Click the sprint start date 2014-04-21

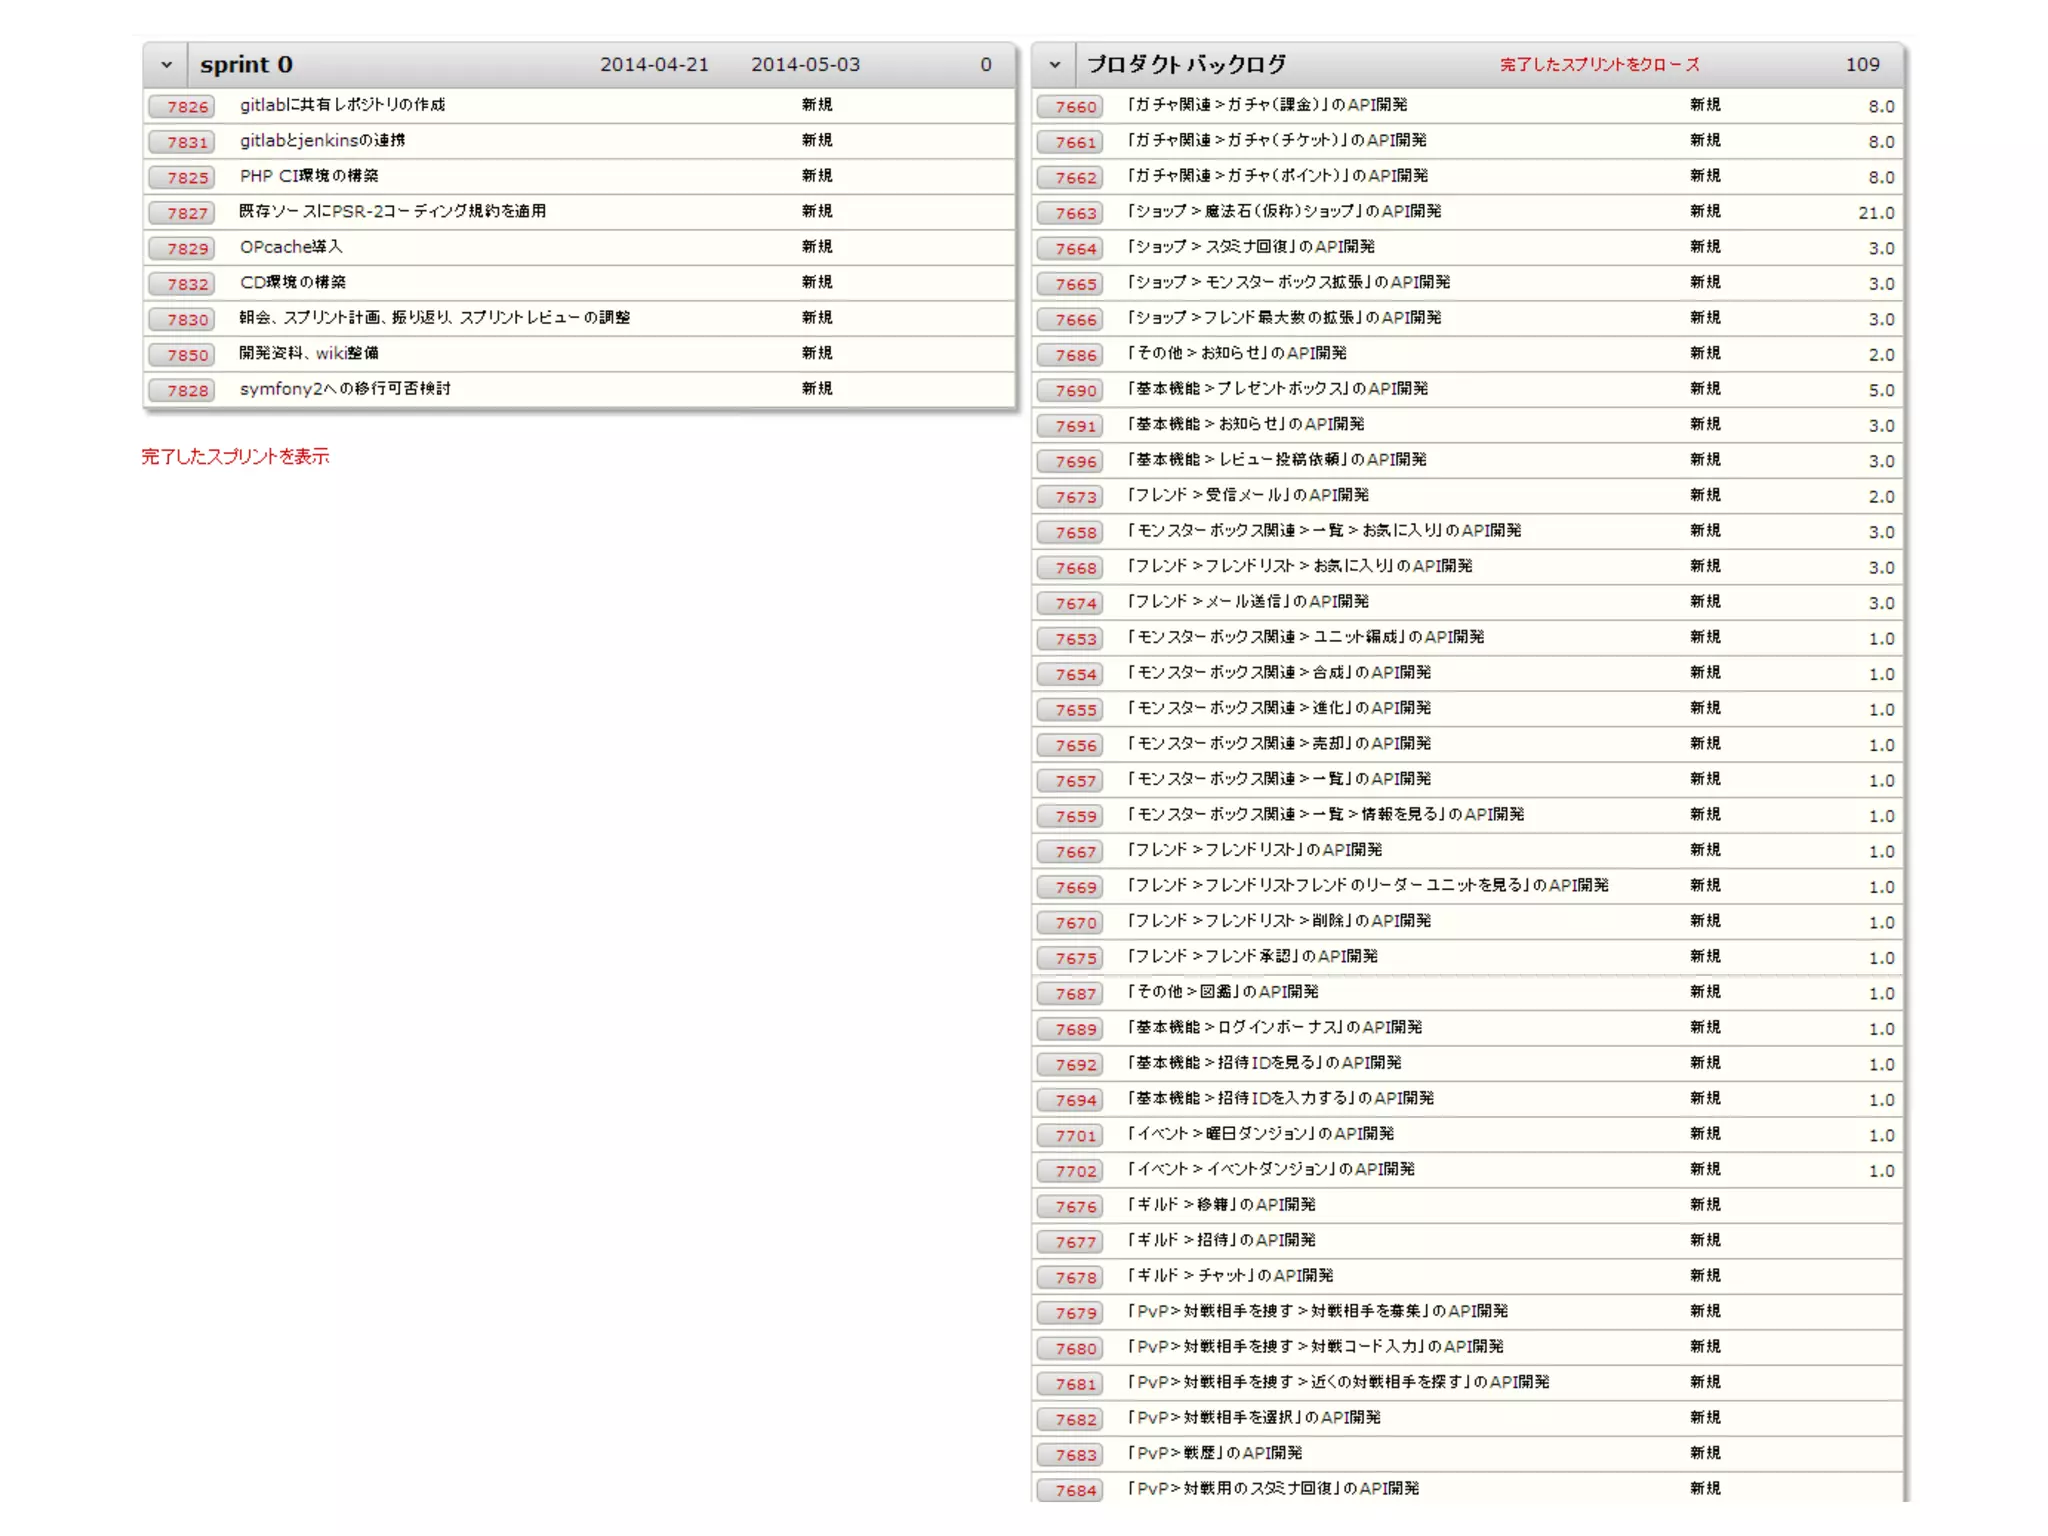(x=654, y=65)
